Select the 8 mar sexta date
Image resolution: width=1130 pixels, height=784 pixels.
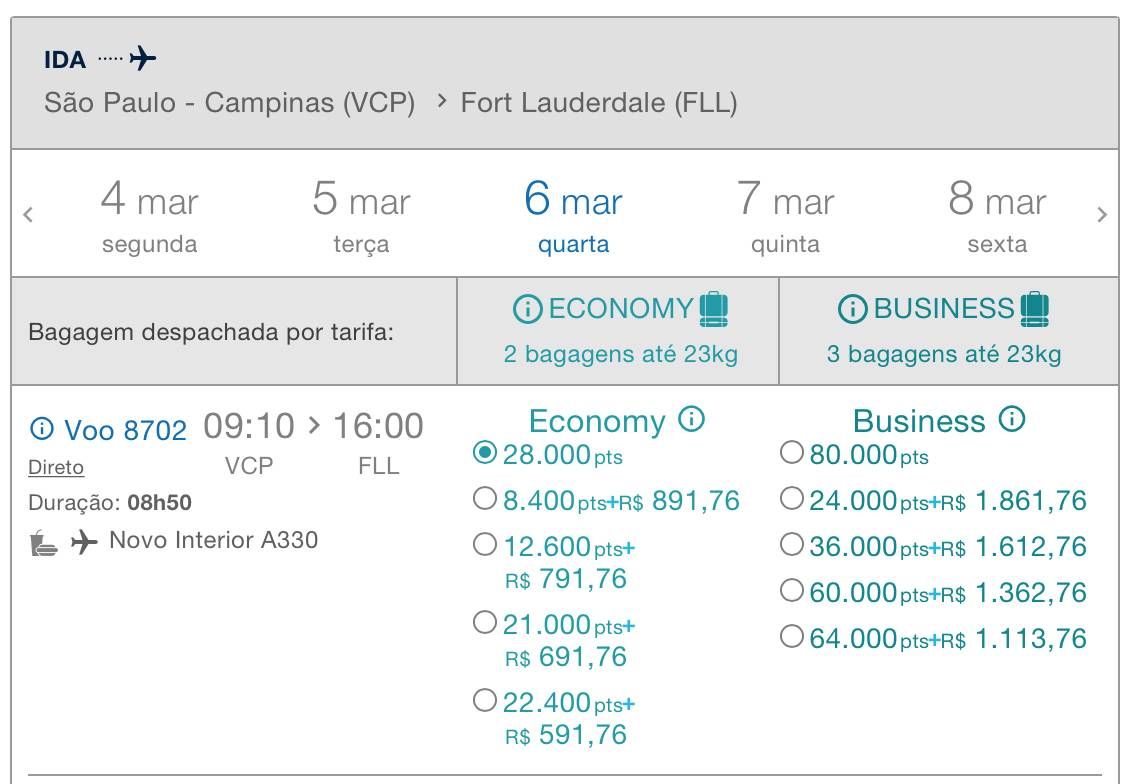point(997,215)
